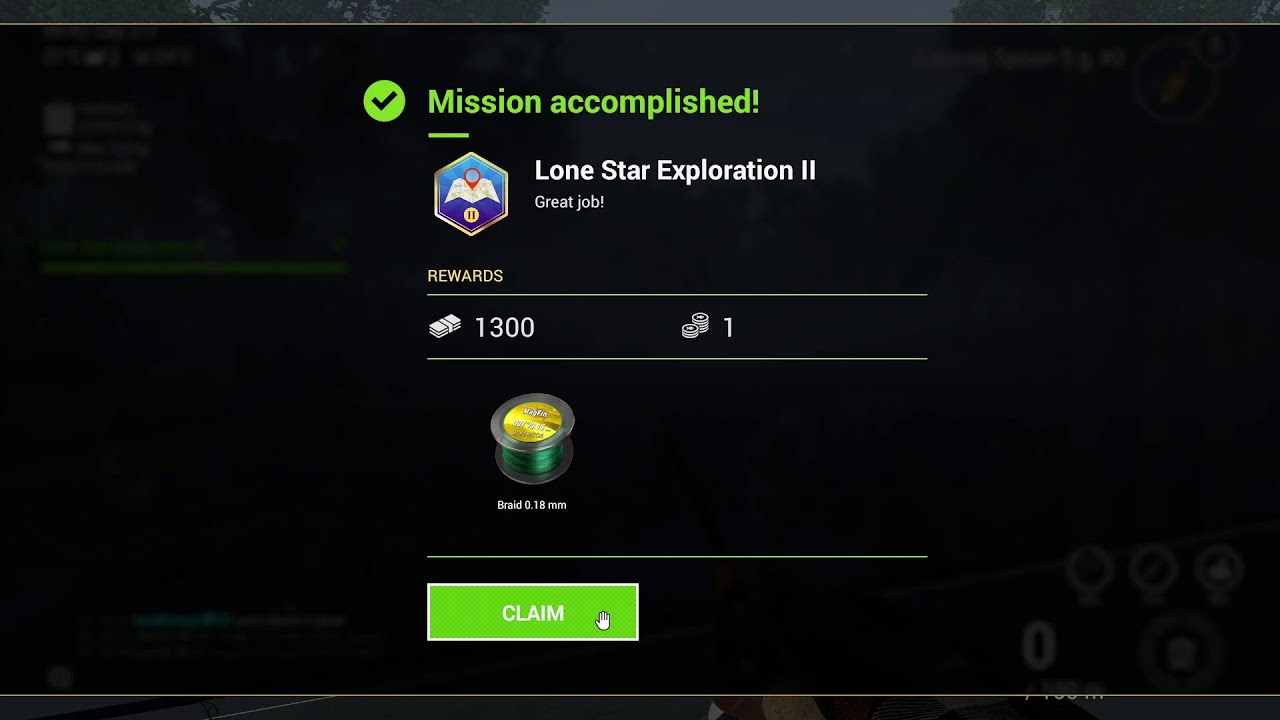This screenshot has width=1280, height=720.
Task: Click the Lone Star Exploration II title
Action: point(675,170)
